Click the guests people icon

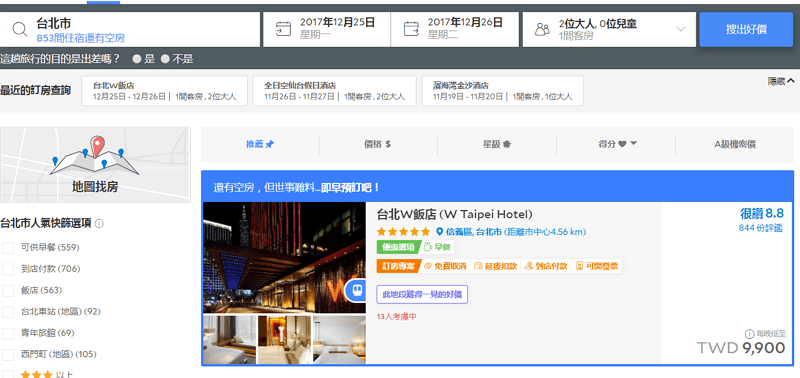[542, 30]
